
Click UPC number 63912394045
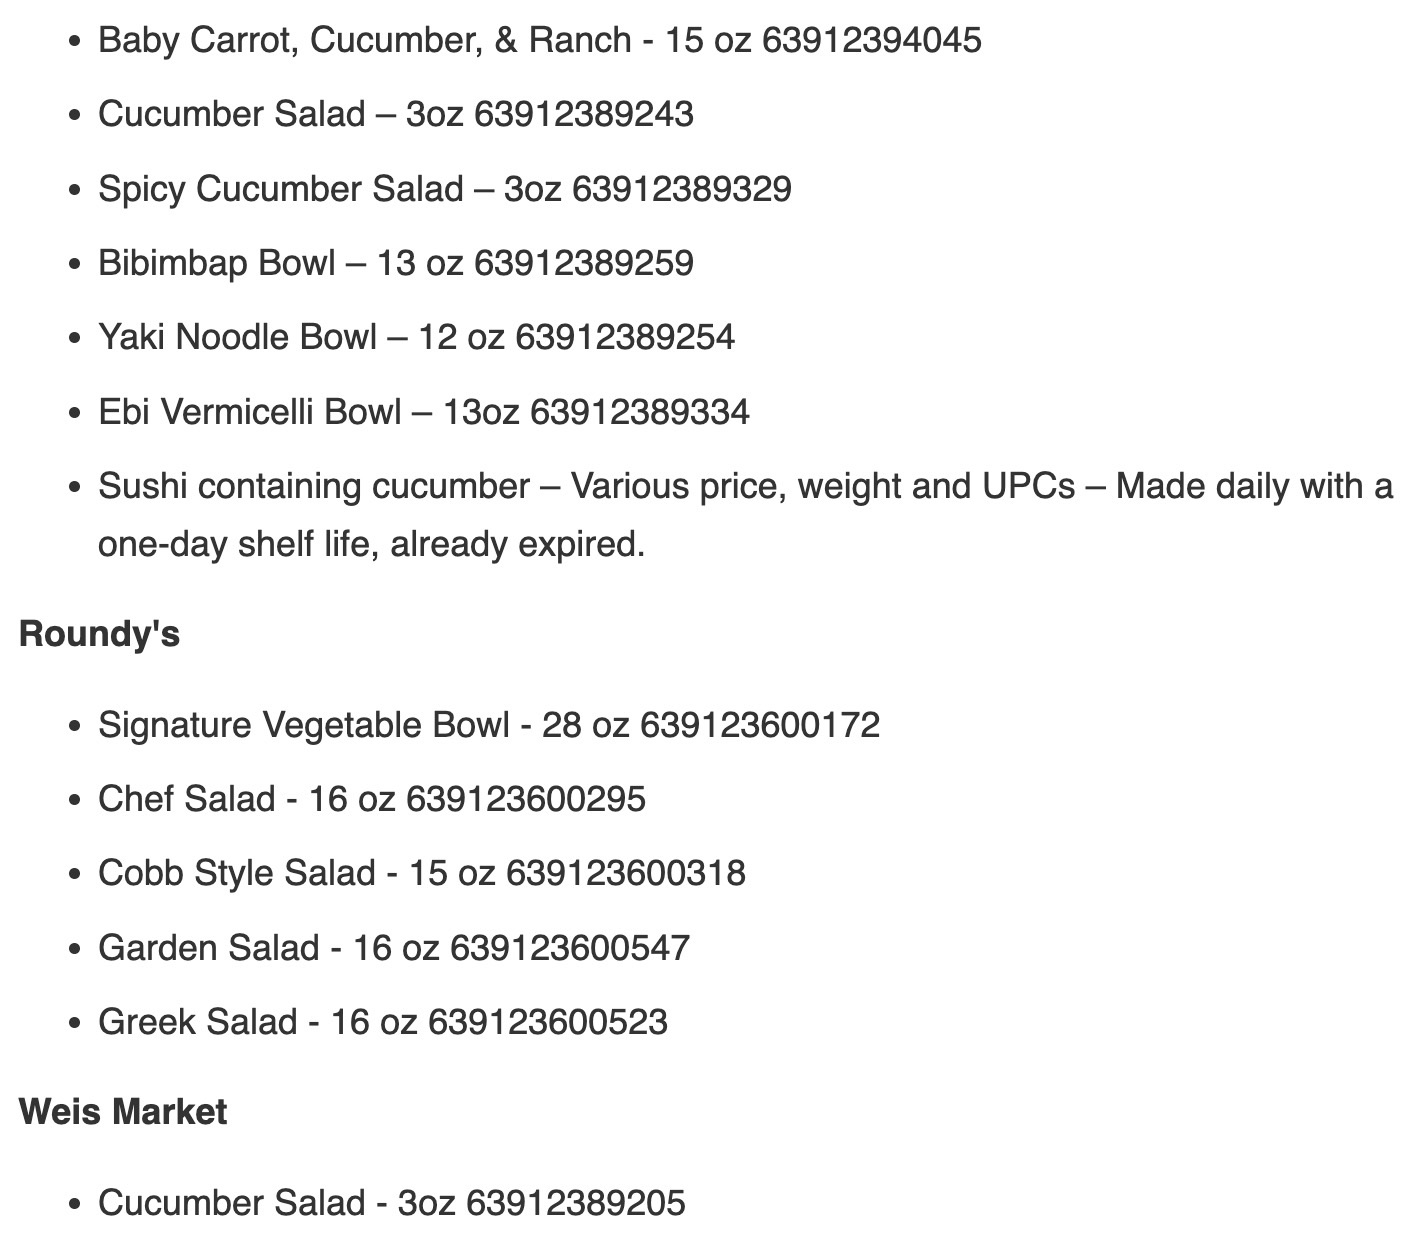click(872, 40)
